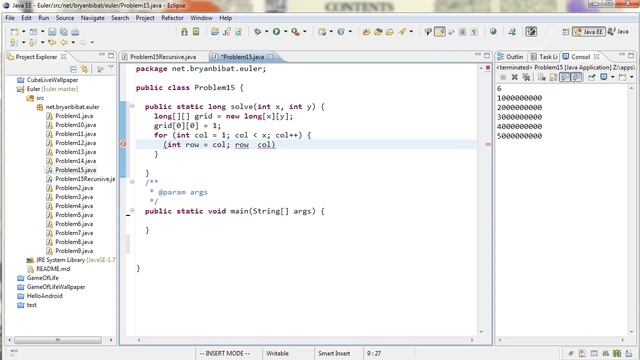Image resolution: width=640 pixels, height=360 pixels.
Task: Click the Console vertical scrollbar
Action: 632,210
